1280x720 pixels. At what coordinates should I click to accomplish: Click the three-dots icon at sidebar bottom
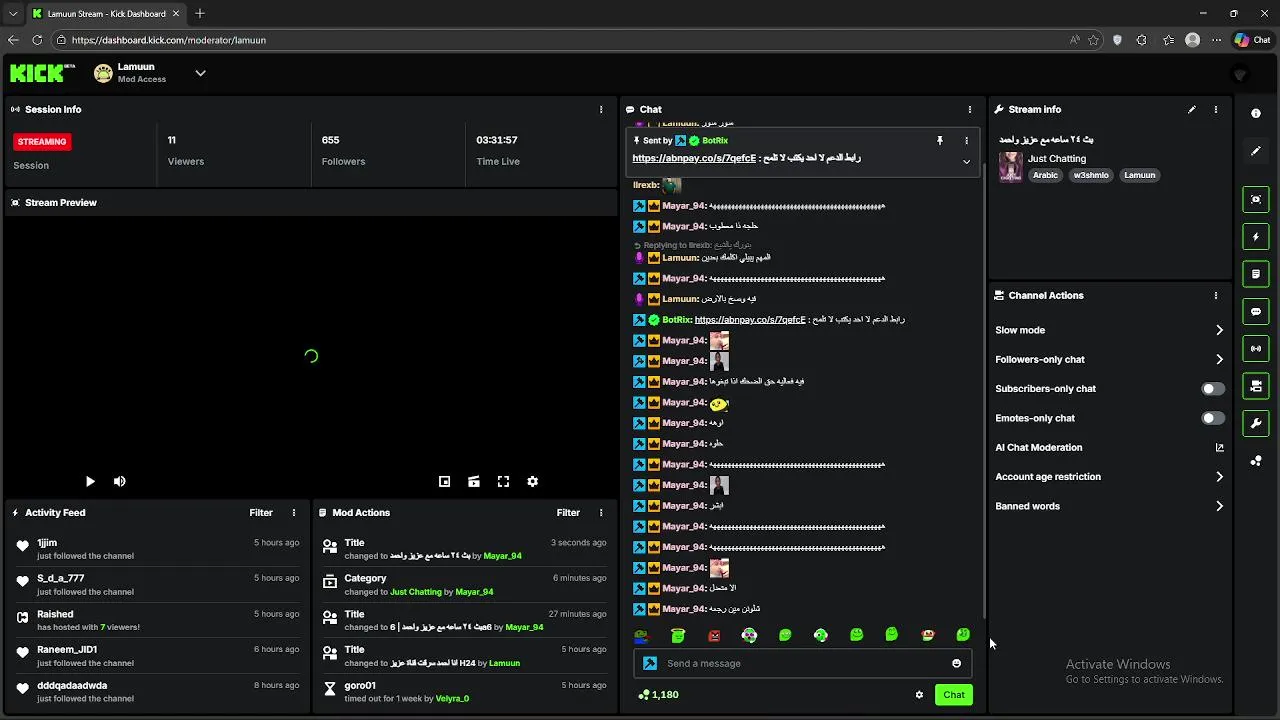[x=1256, y=461]
